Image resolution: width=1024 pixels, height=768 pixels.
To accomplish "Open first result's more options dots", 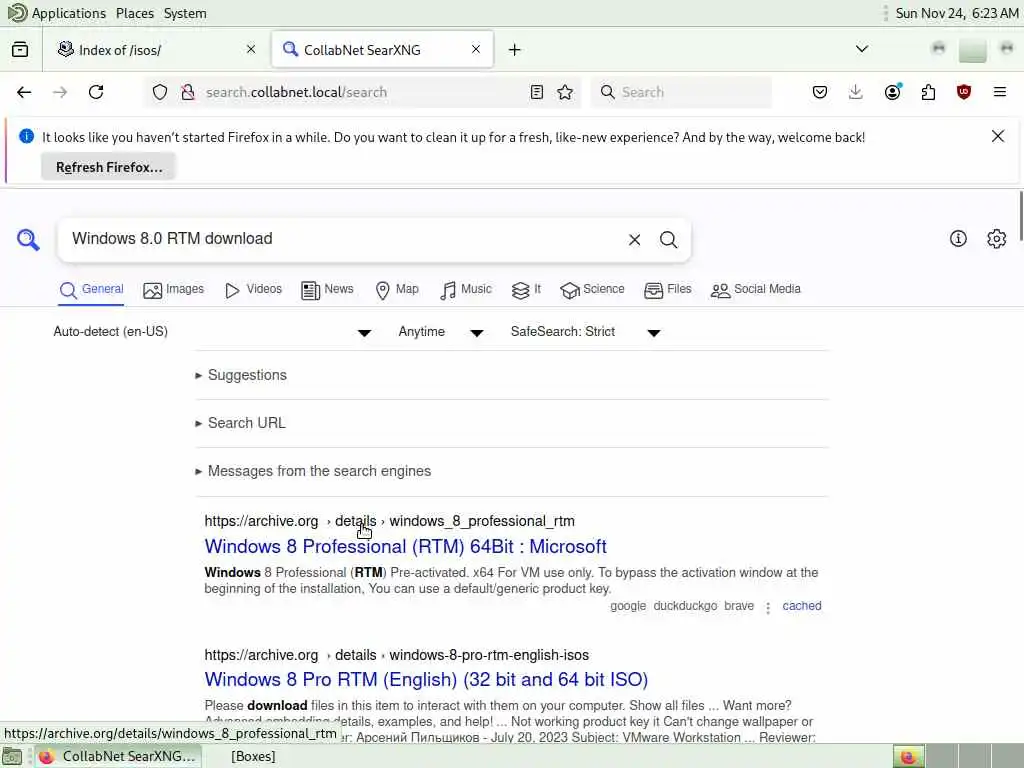I will pos(768,607).
